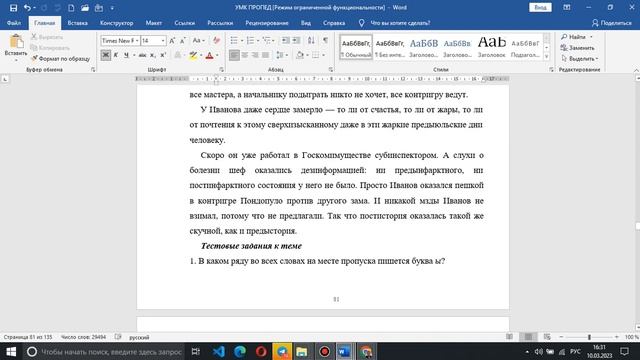
Task: Apply the Без интервала style
Action: click(x=390, y=47)
